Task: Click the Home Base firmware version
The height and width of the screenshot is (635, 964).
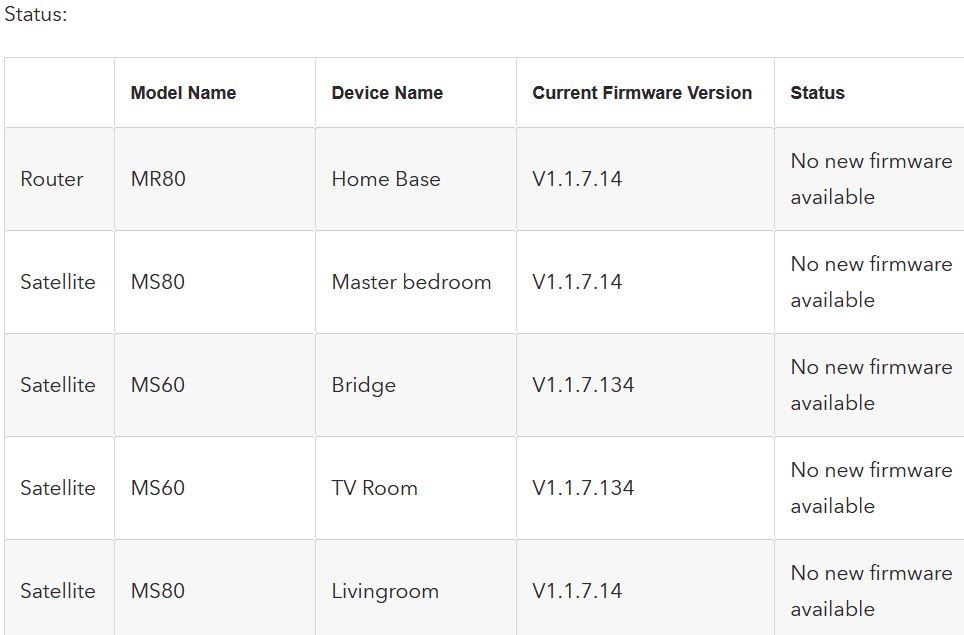Action: [x=577, y=179]
